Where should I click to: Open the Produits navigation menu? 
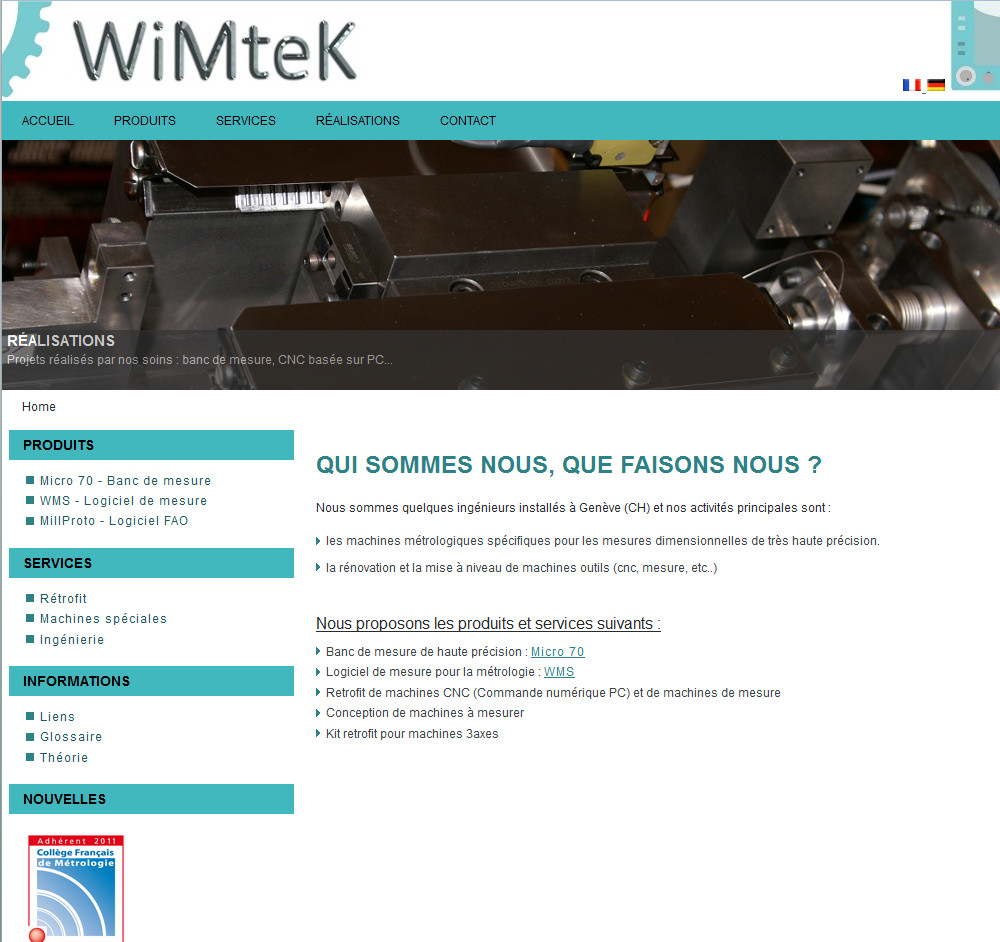pyautogui.click(x=145, y=121)
